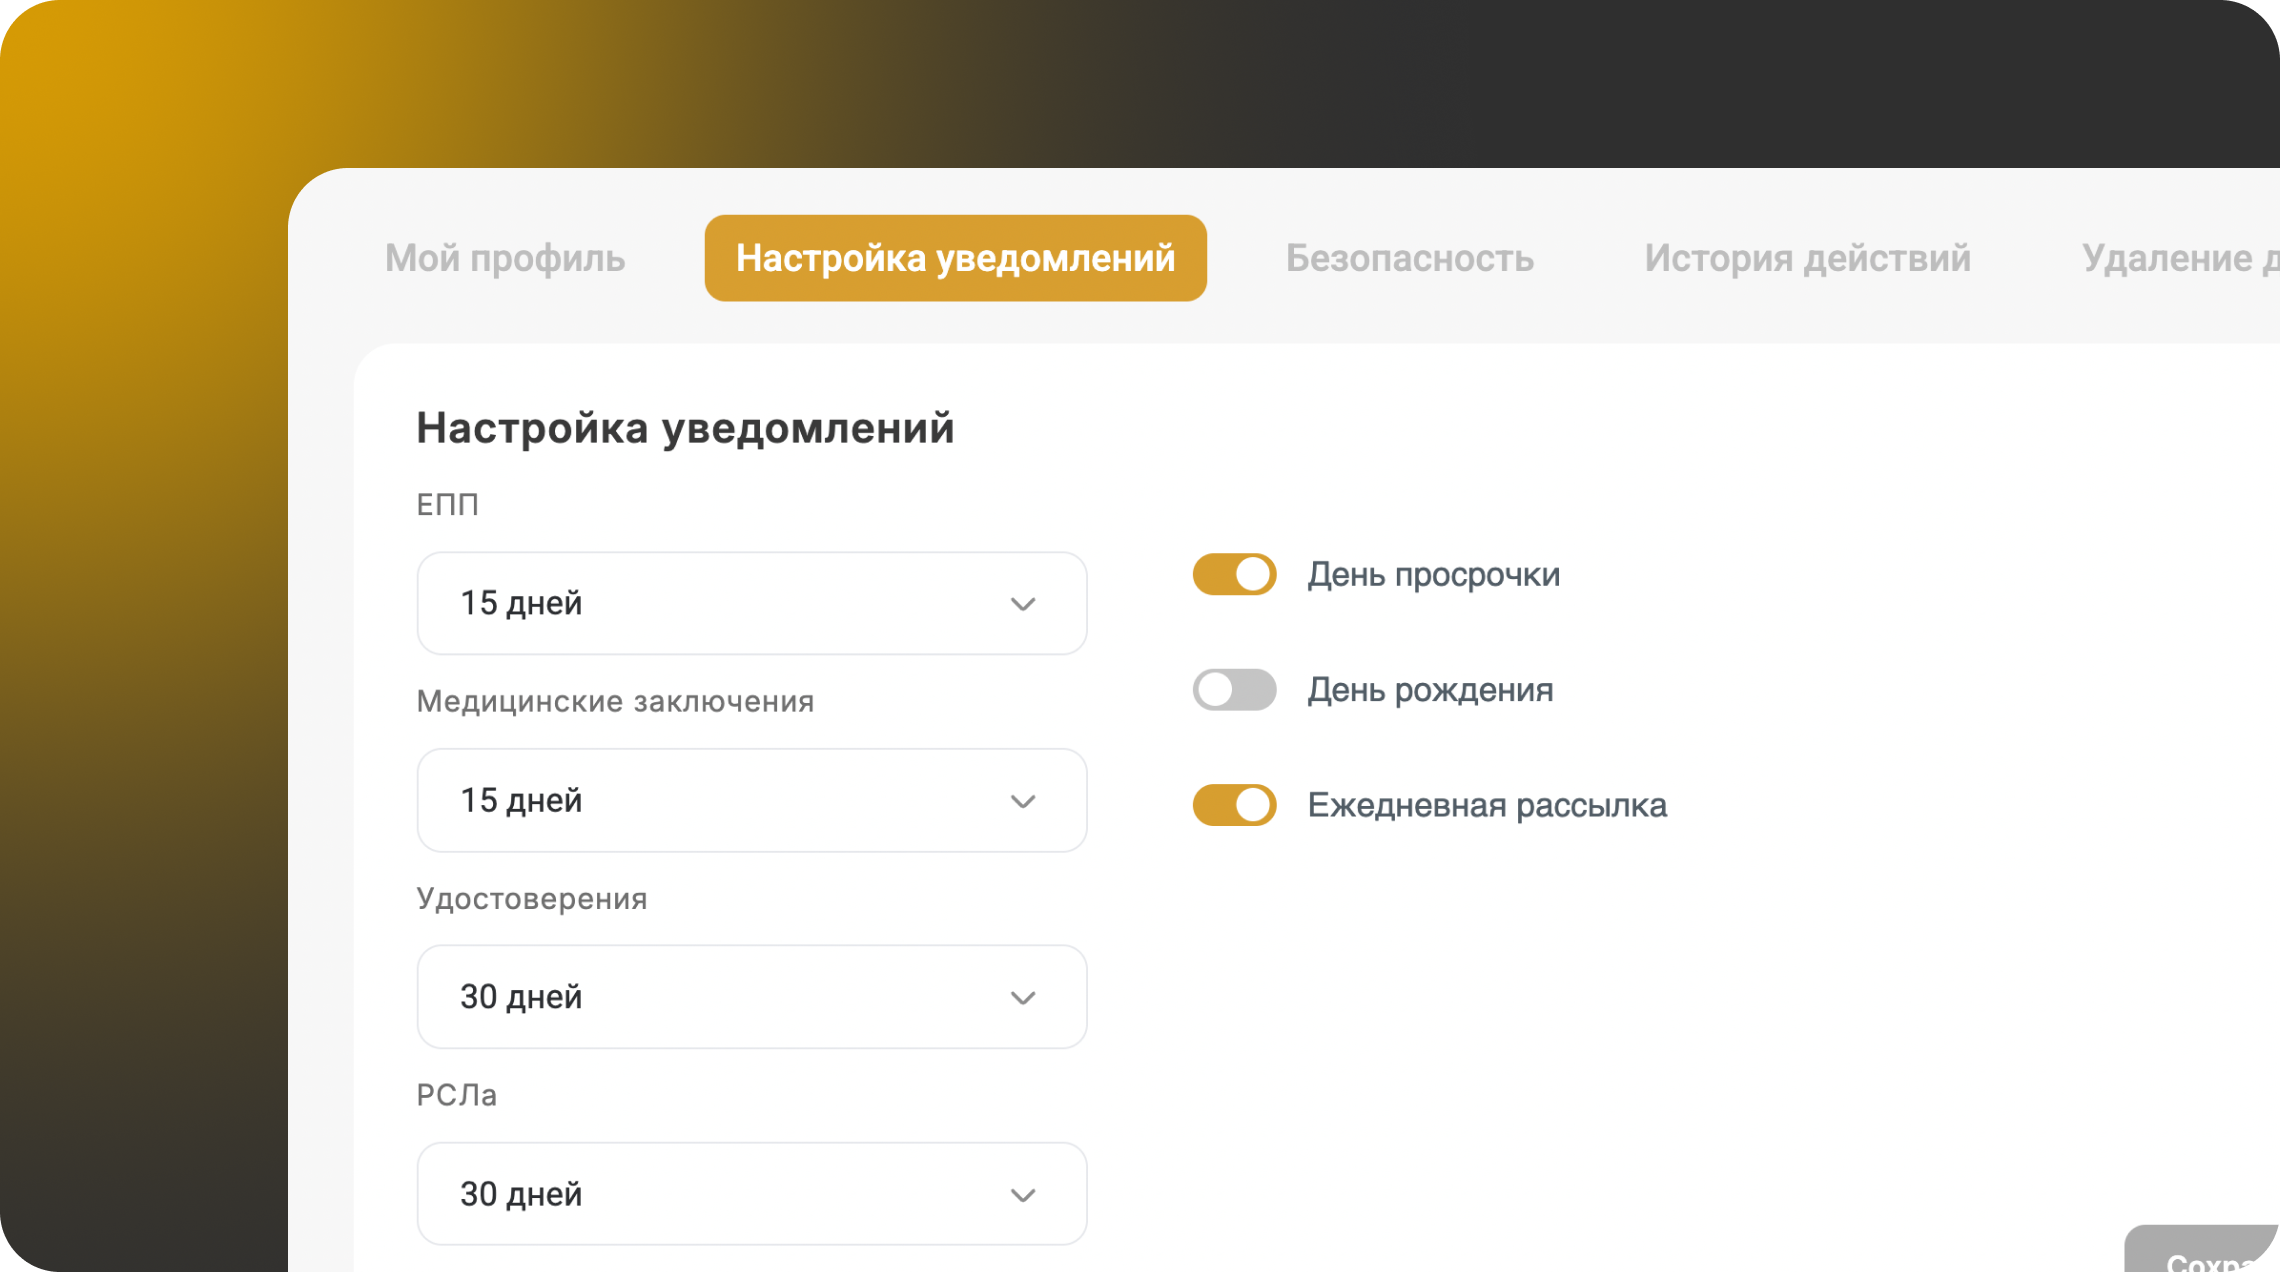Image resolution: width=2280 pixels, height=1272 pixels.
Task: Click the Ежедневная рассылка label text
Action: (x=1487, y=806)
